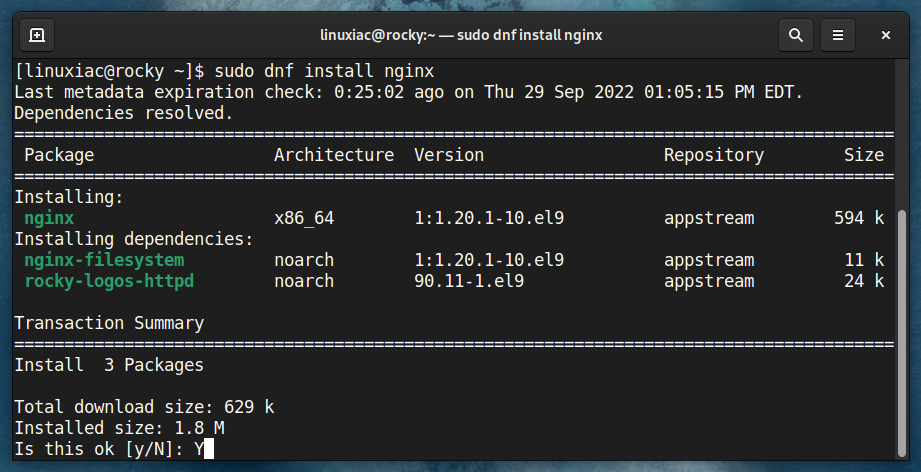The height and width of the screenshot is (472, 921).
Task: Close the terminal window
Action: [886, 35]
